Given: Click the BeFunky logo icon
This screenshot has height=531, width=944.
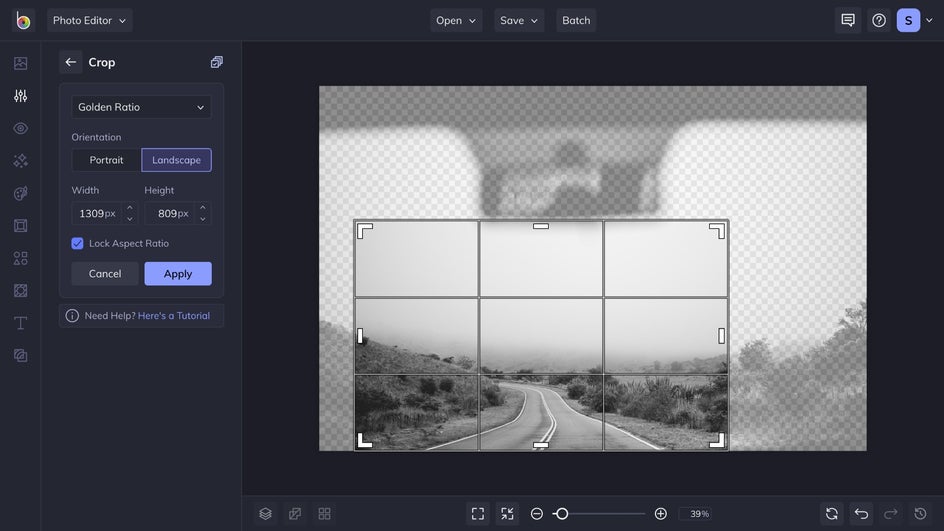Looking at the screenshot, I should [x=23, y=20].
